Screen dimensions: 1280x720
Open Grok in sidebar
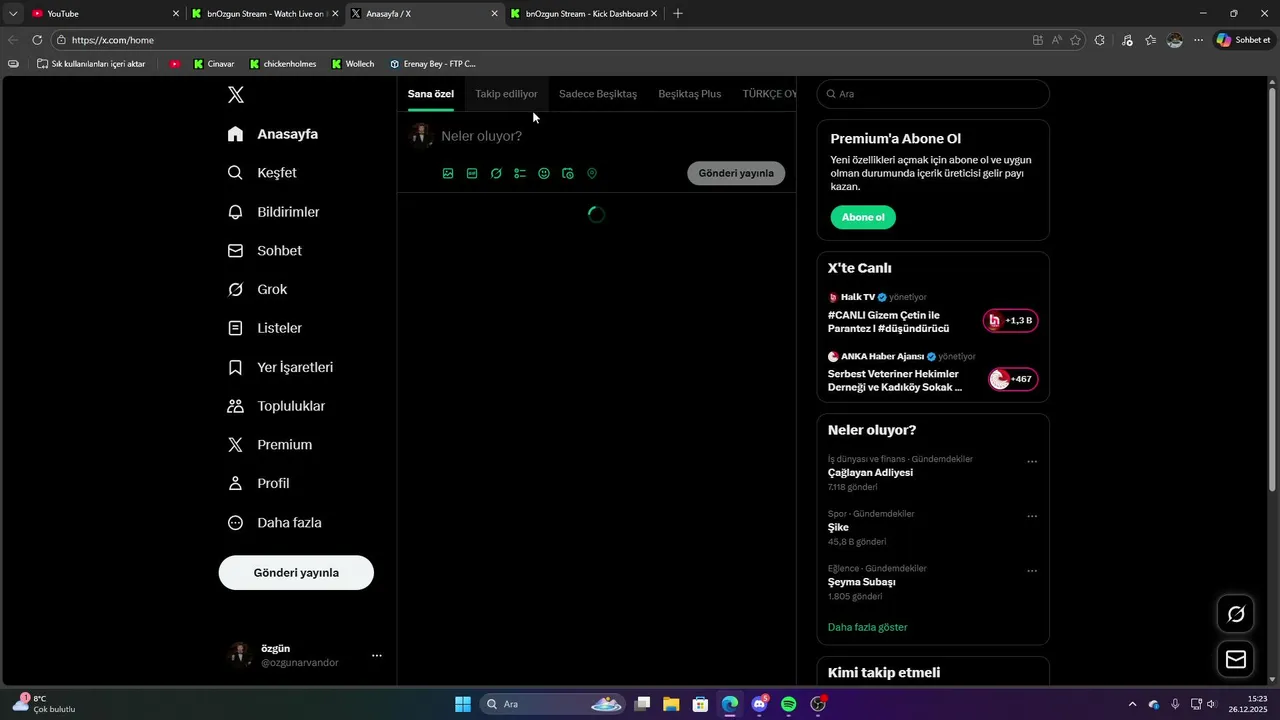pos(258,289)
